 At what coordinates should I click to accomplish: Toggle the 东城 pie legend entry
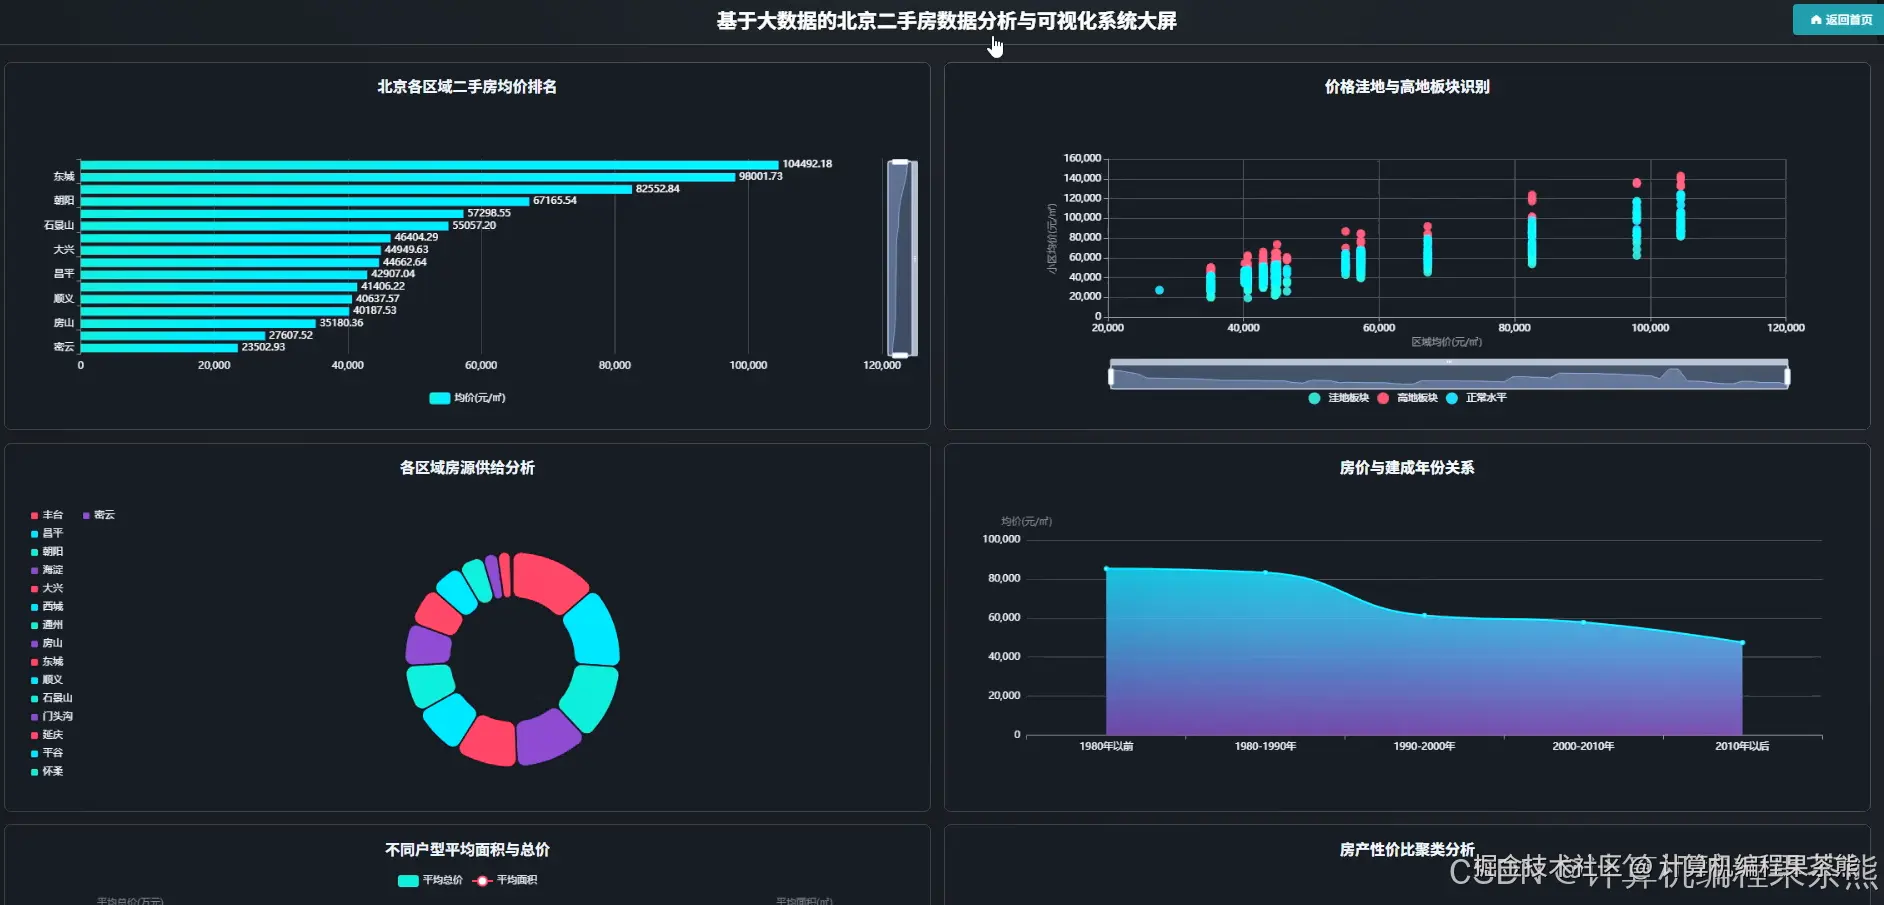click(47, 662)
